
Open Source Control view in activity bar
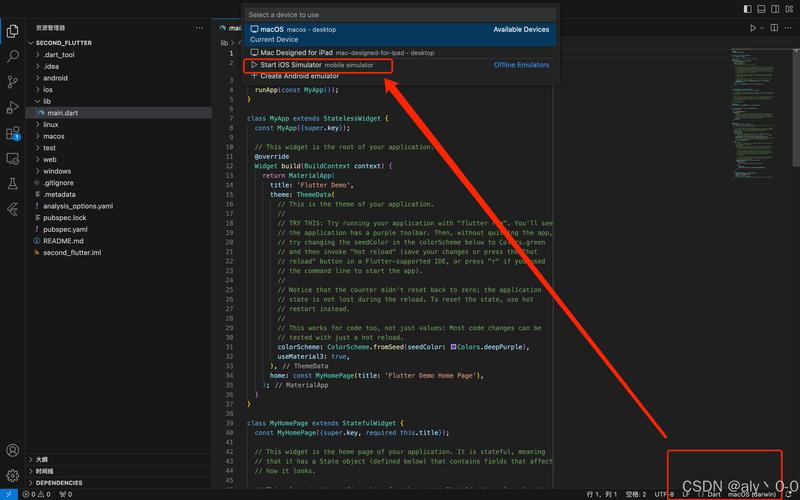(12, 82)
